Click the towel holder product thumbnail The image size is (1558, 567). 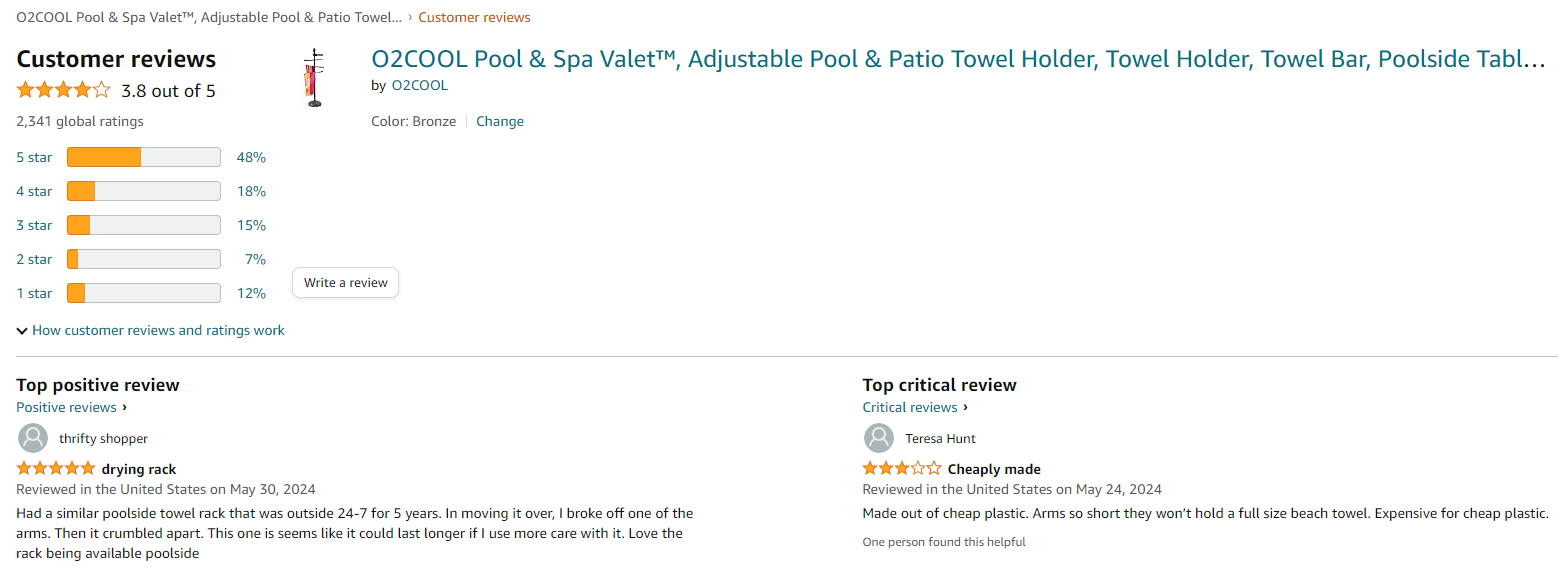tap(315, 78)
